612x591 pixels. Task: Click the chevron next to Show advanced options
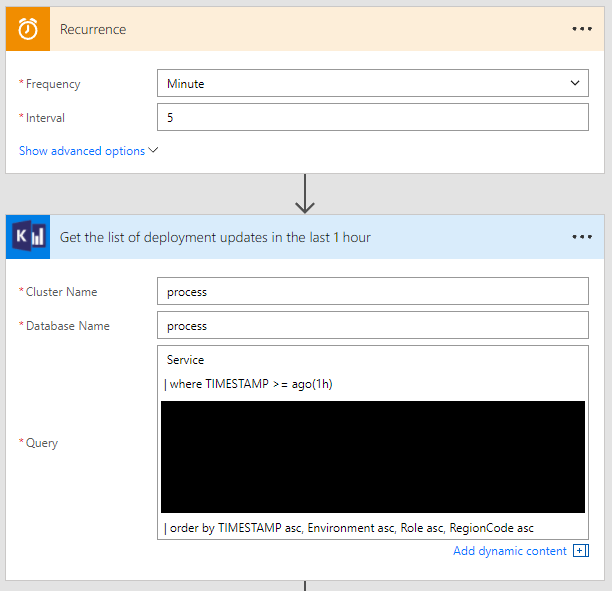pyautogui.click(x=154, y=151)
